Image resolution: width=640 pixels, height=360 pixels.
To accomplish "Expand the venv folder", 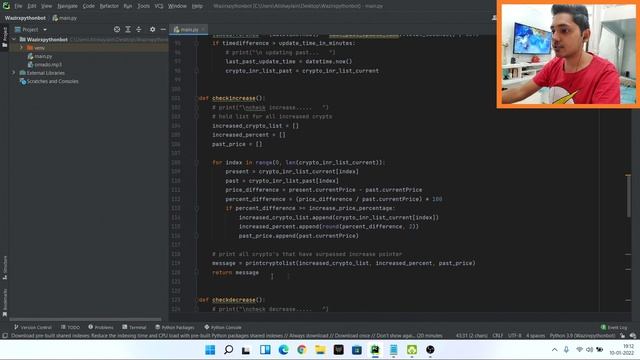I will (21, 48).
